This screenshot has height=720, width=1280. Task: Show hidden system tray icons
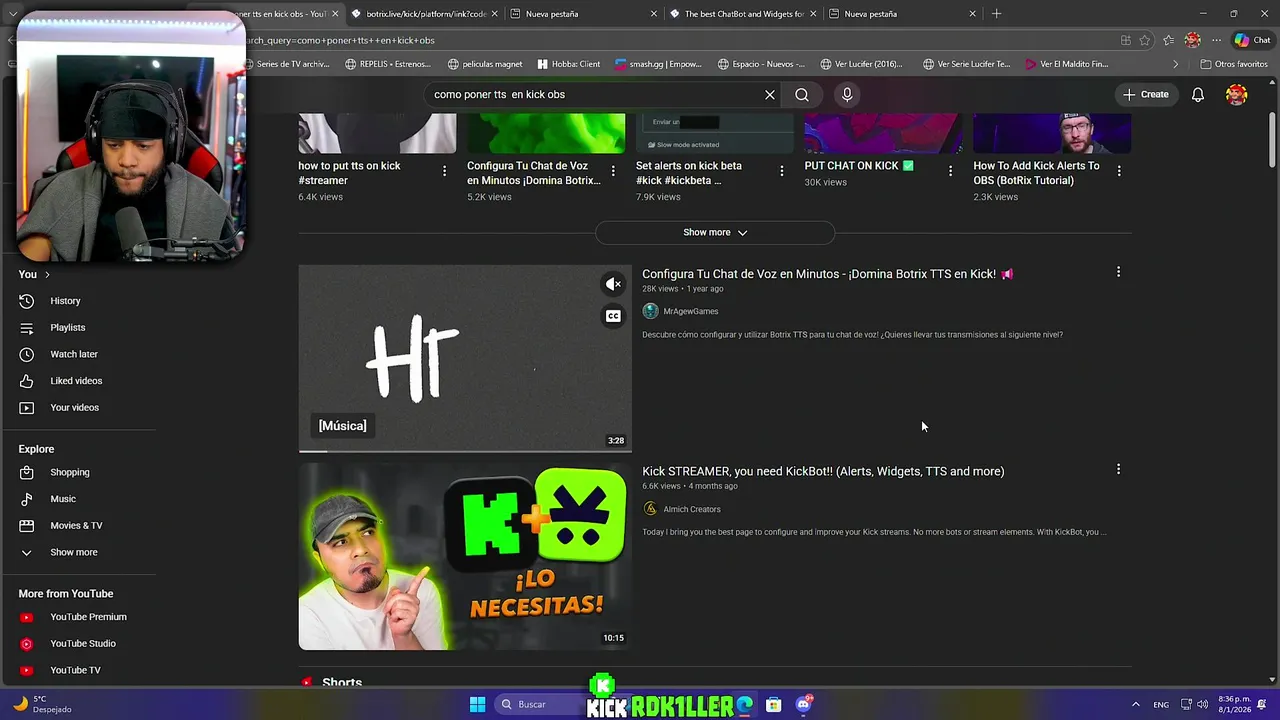pyautogui.click(x=1136, y=704)
